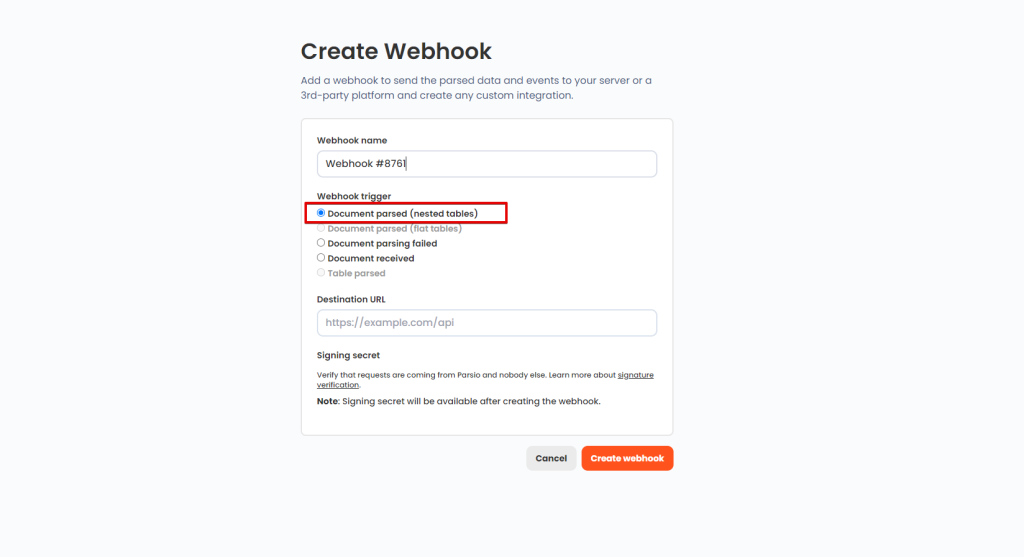The width and height of the screenshot is (1024, 557).
Task: Click the Webhook name input field
Action: [x=486, y=164]
